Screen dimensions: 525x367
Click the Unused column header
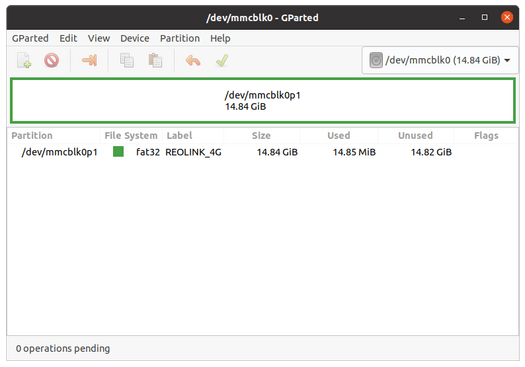(416, 136)
